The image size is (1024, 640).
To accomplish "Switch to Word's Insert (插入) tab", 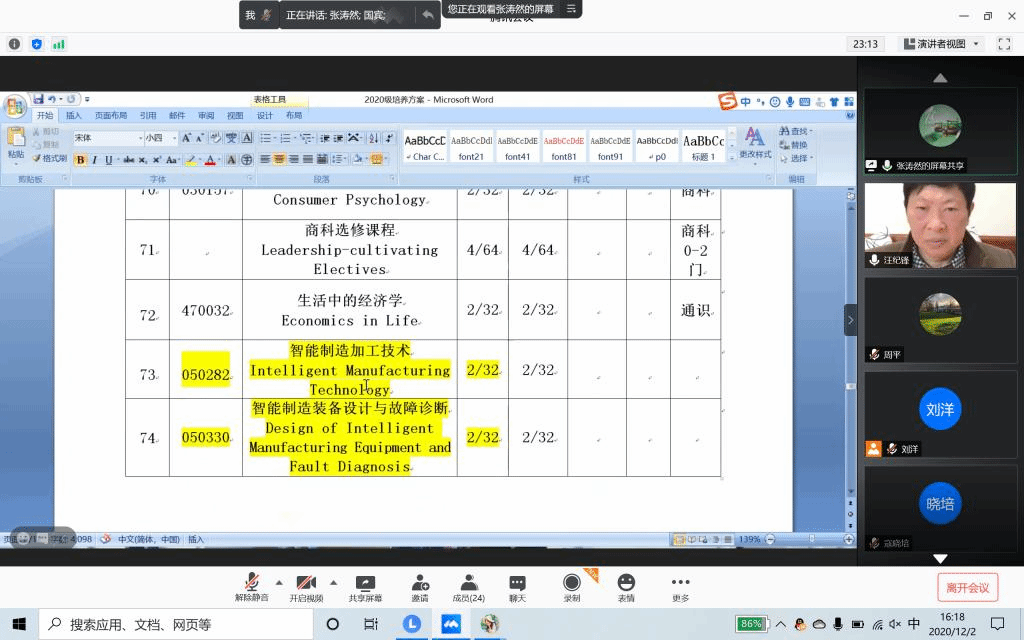I will [74, 116].
